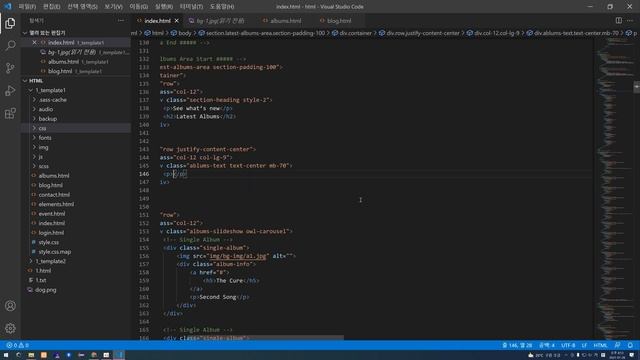Screen dimensions: 640x360
Task: Open Windows Start button
Action: (x=6, y=355)
